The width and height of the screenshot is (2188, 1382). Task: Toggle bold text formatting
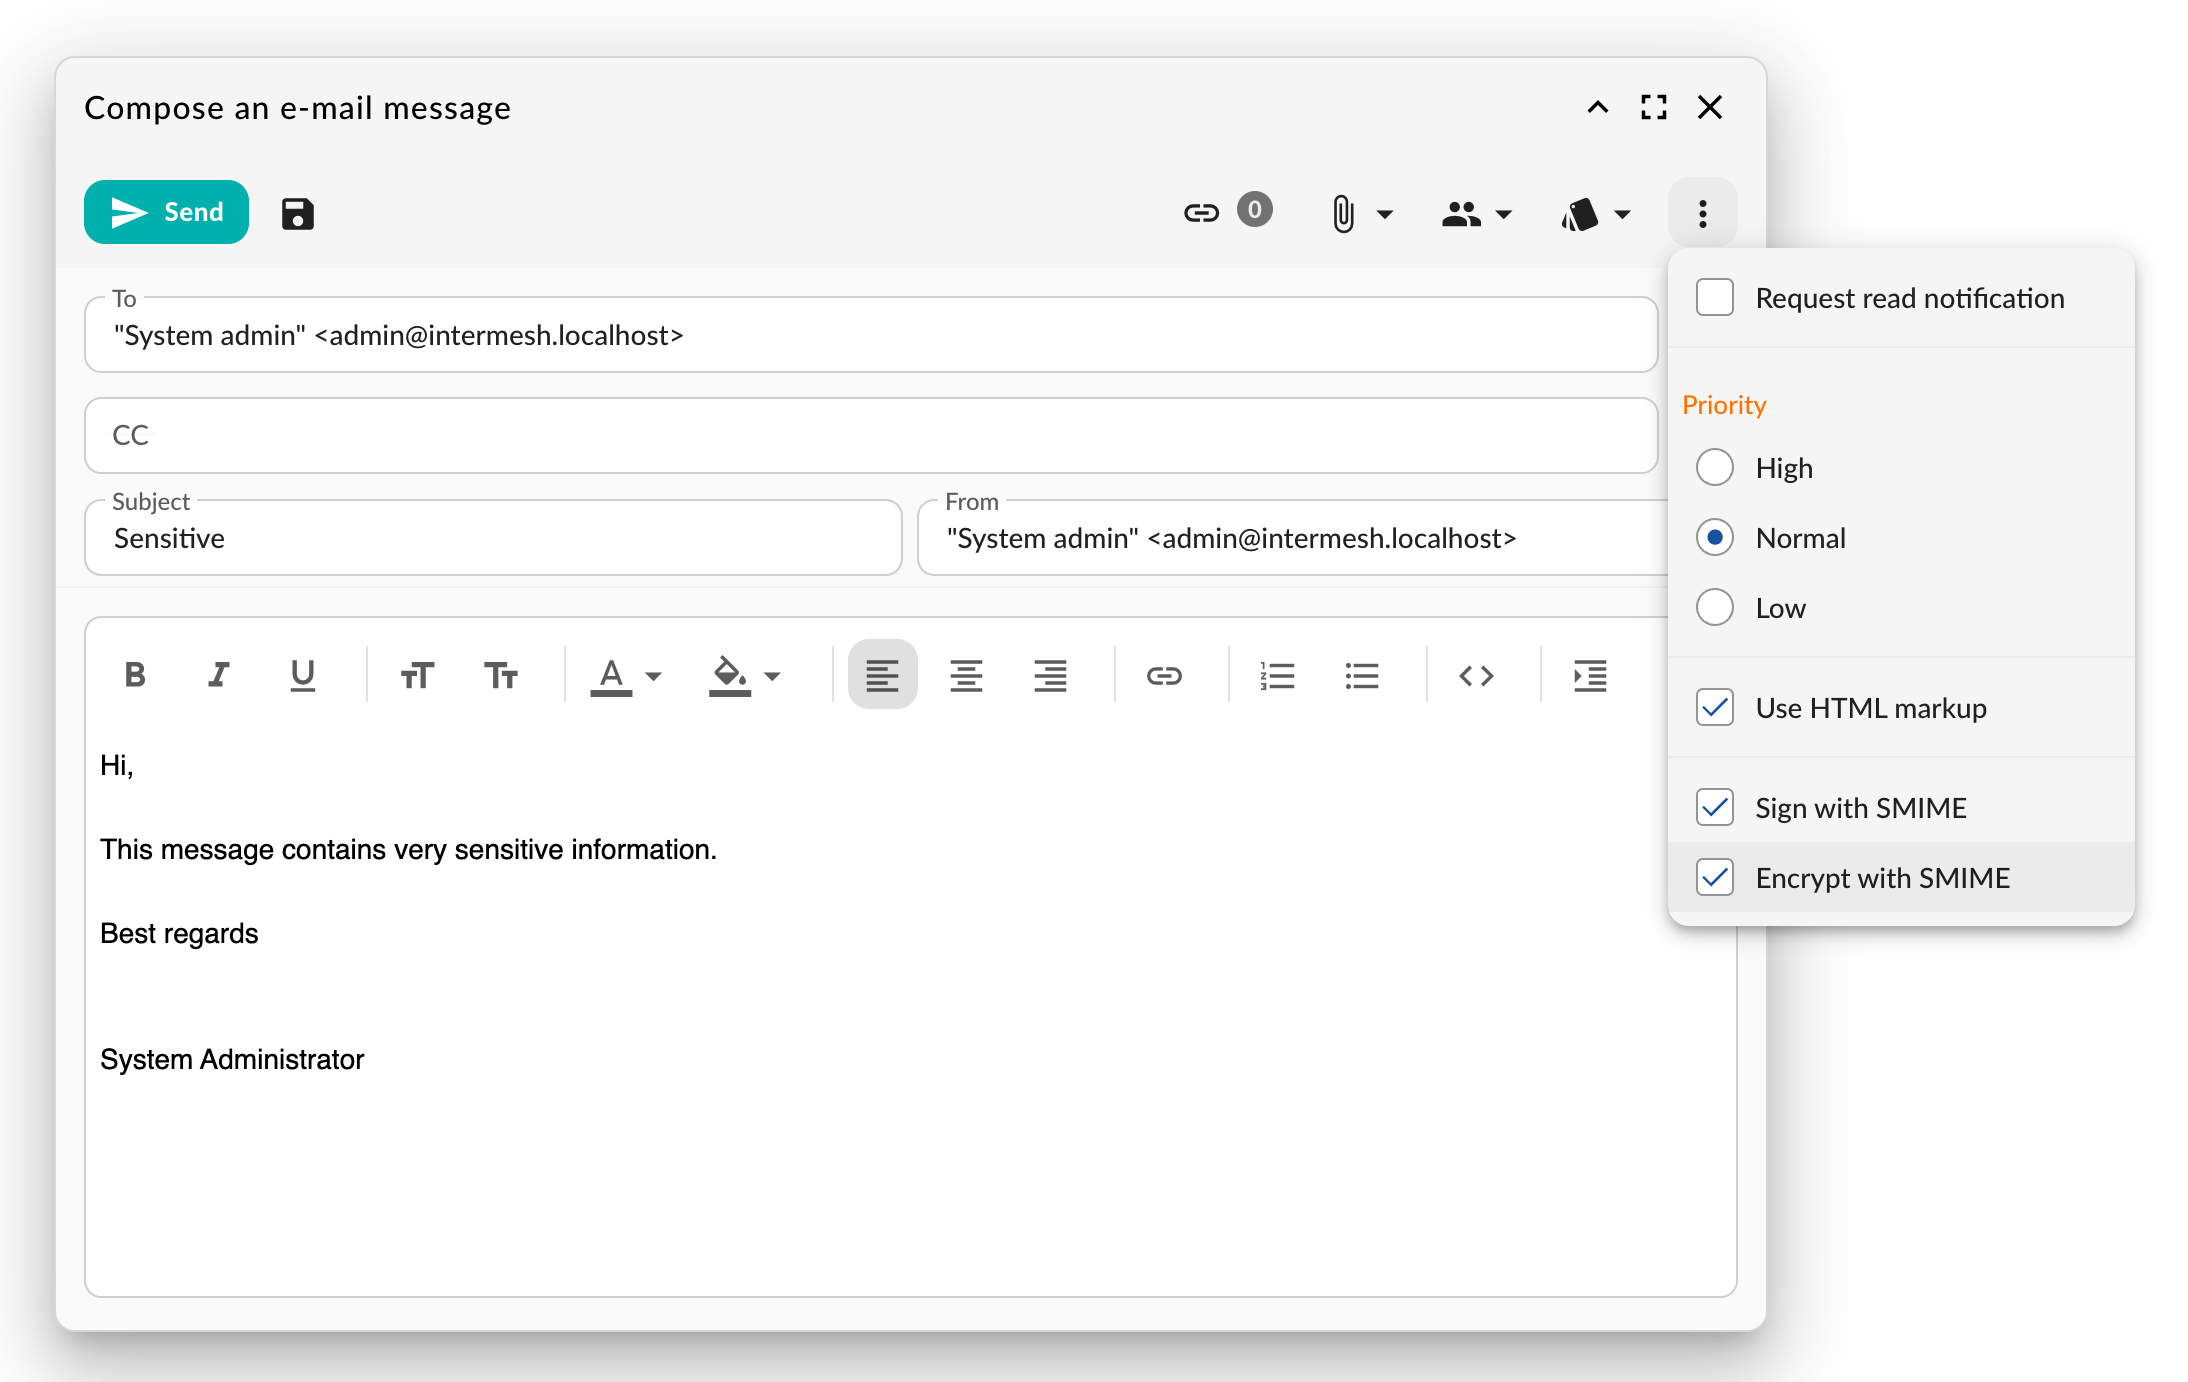(x=135, y=676)
